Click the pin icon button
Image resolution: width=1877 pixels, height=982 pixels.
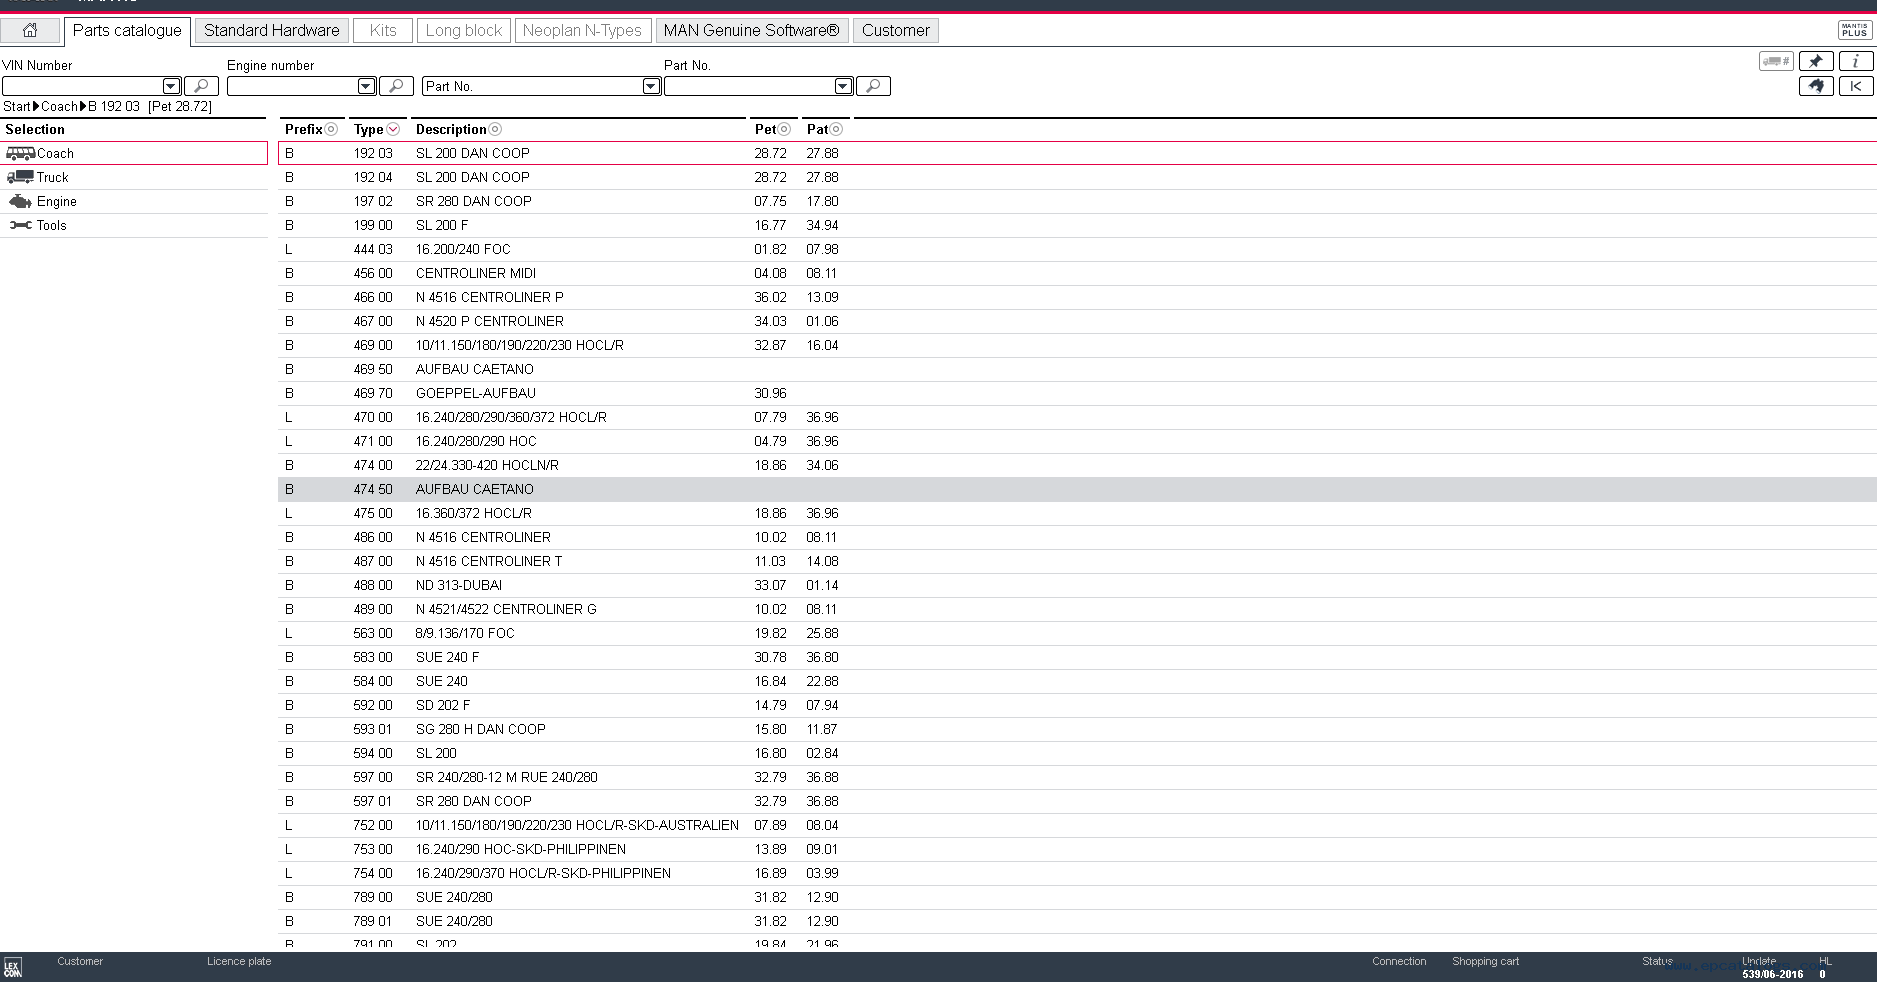(x=1816, y=61)
